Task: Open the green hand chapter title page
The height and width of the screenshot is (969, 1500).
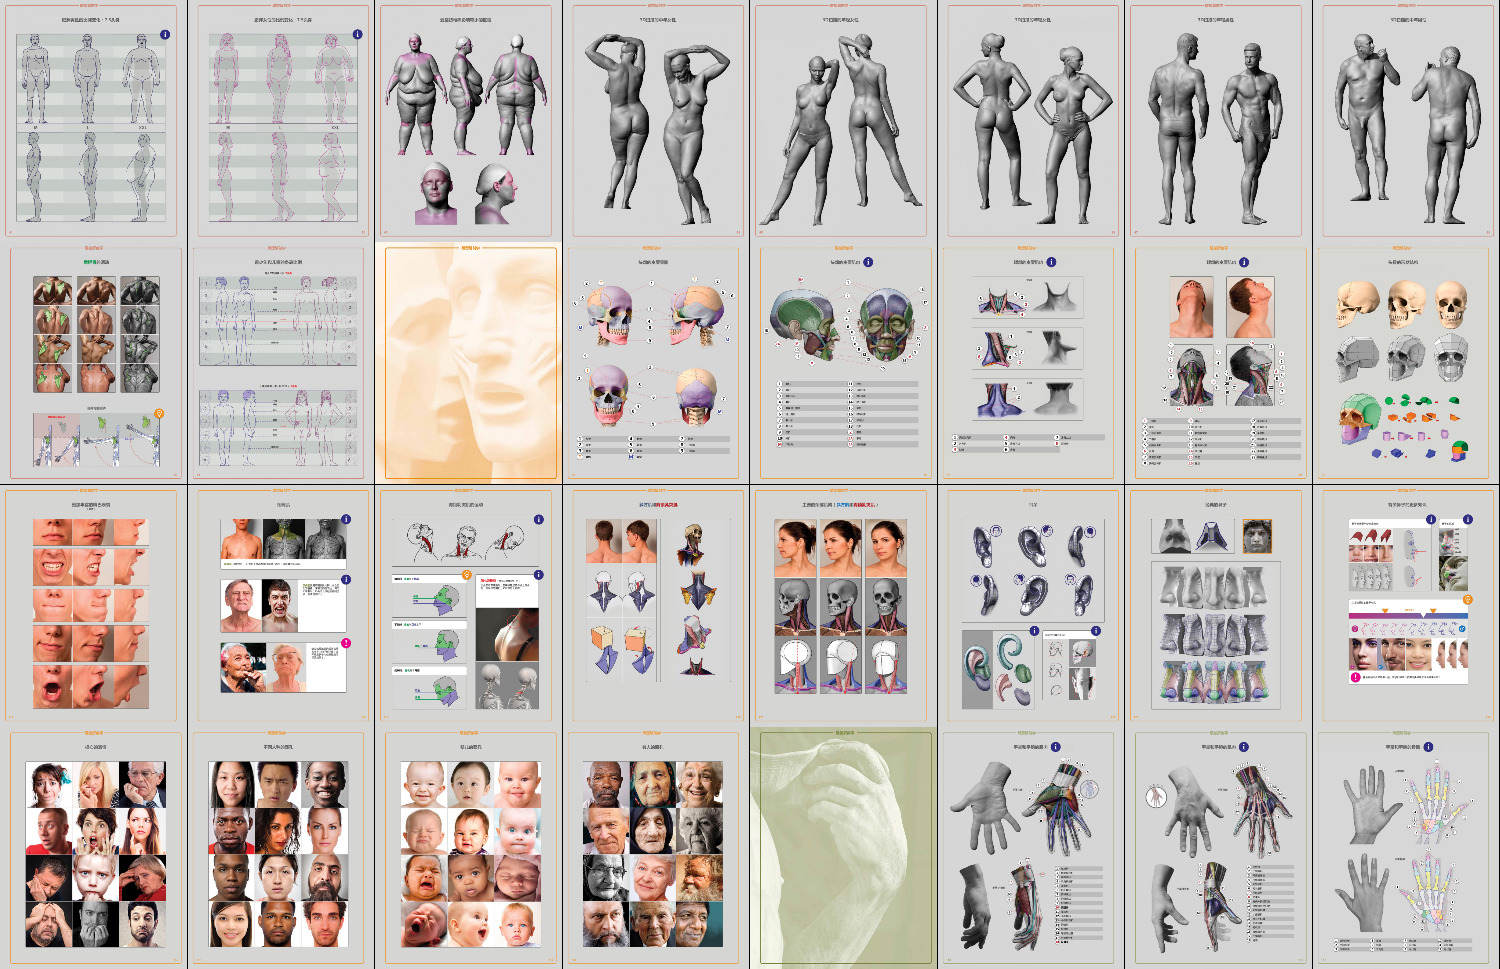Action: click(x=844, y=847)
